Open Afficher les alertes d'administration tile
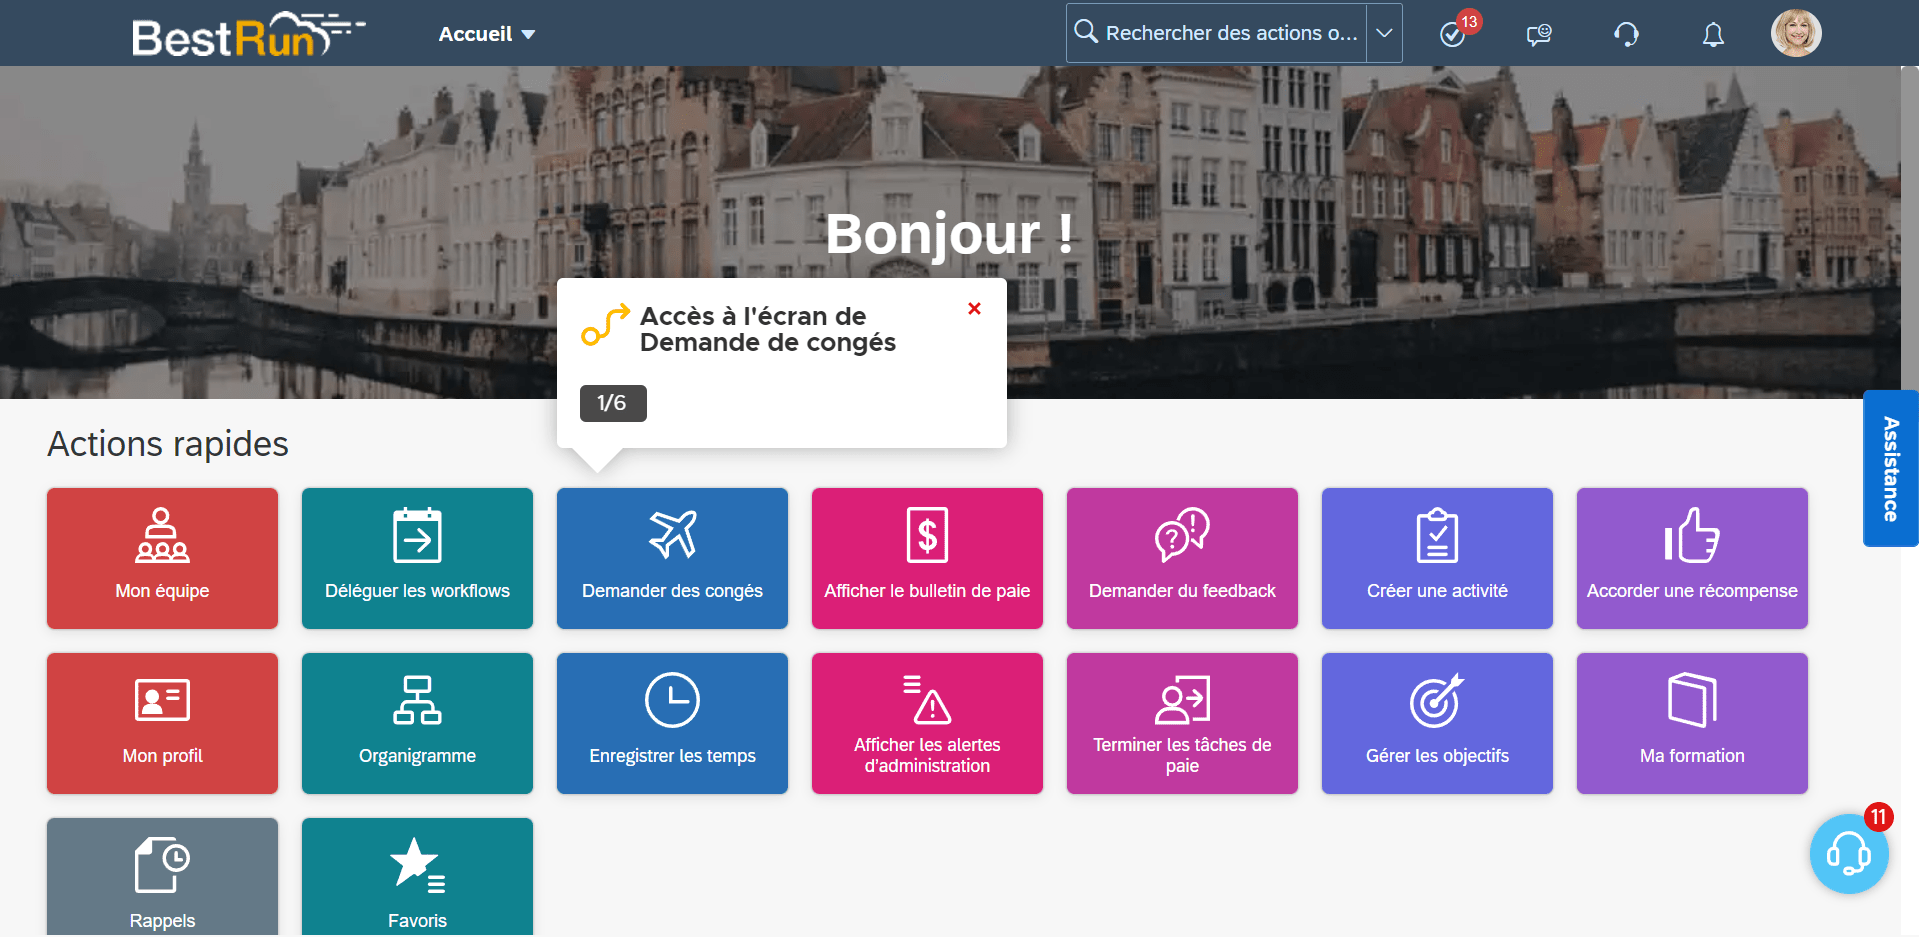Image resolution: width=1919 pixels, height=937 pixels. pyautogui.click(x=927, y=723)
